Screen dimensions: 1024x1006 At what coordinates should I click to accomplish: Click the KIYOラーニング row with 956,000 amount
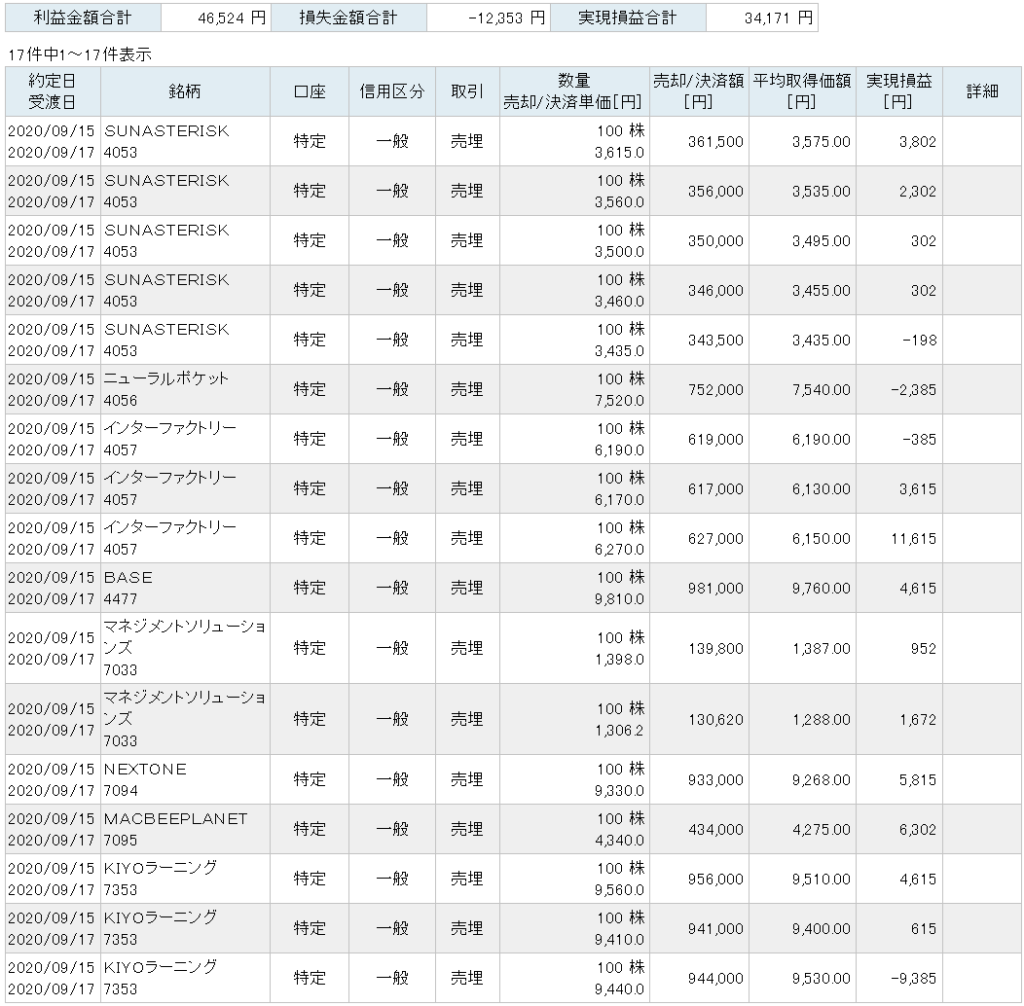coord(513,879)
